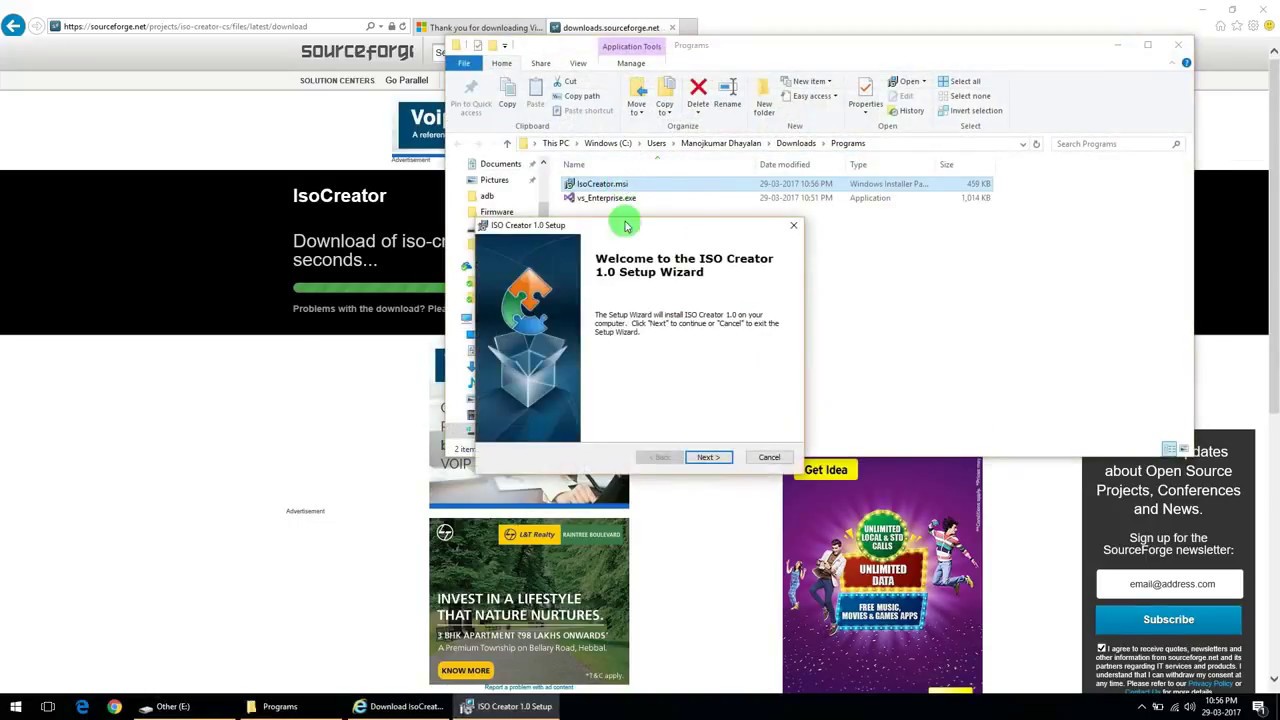Open Google Chrome from the taskbar
This screenshot has width=1280, height=720.
(x=114, y=706)
